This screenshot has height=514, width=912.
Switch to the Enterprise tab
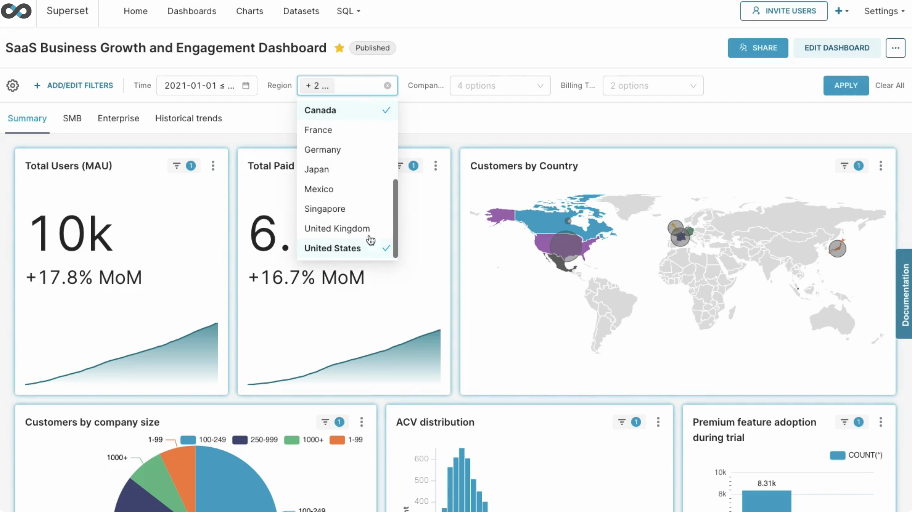[x=118, y=118]
